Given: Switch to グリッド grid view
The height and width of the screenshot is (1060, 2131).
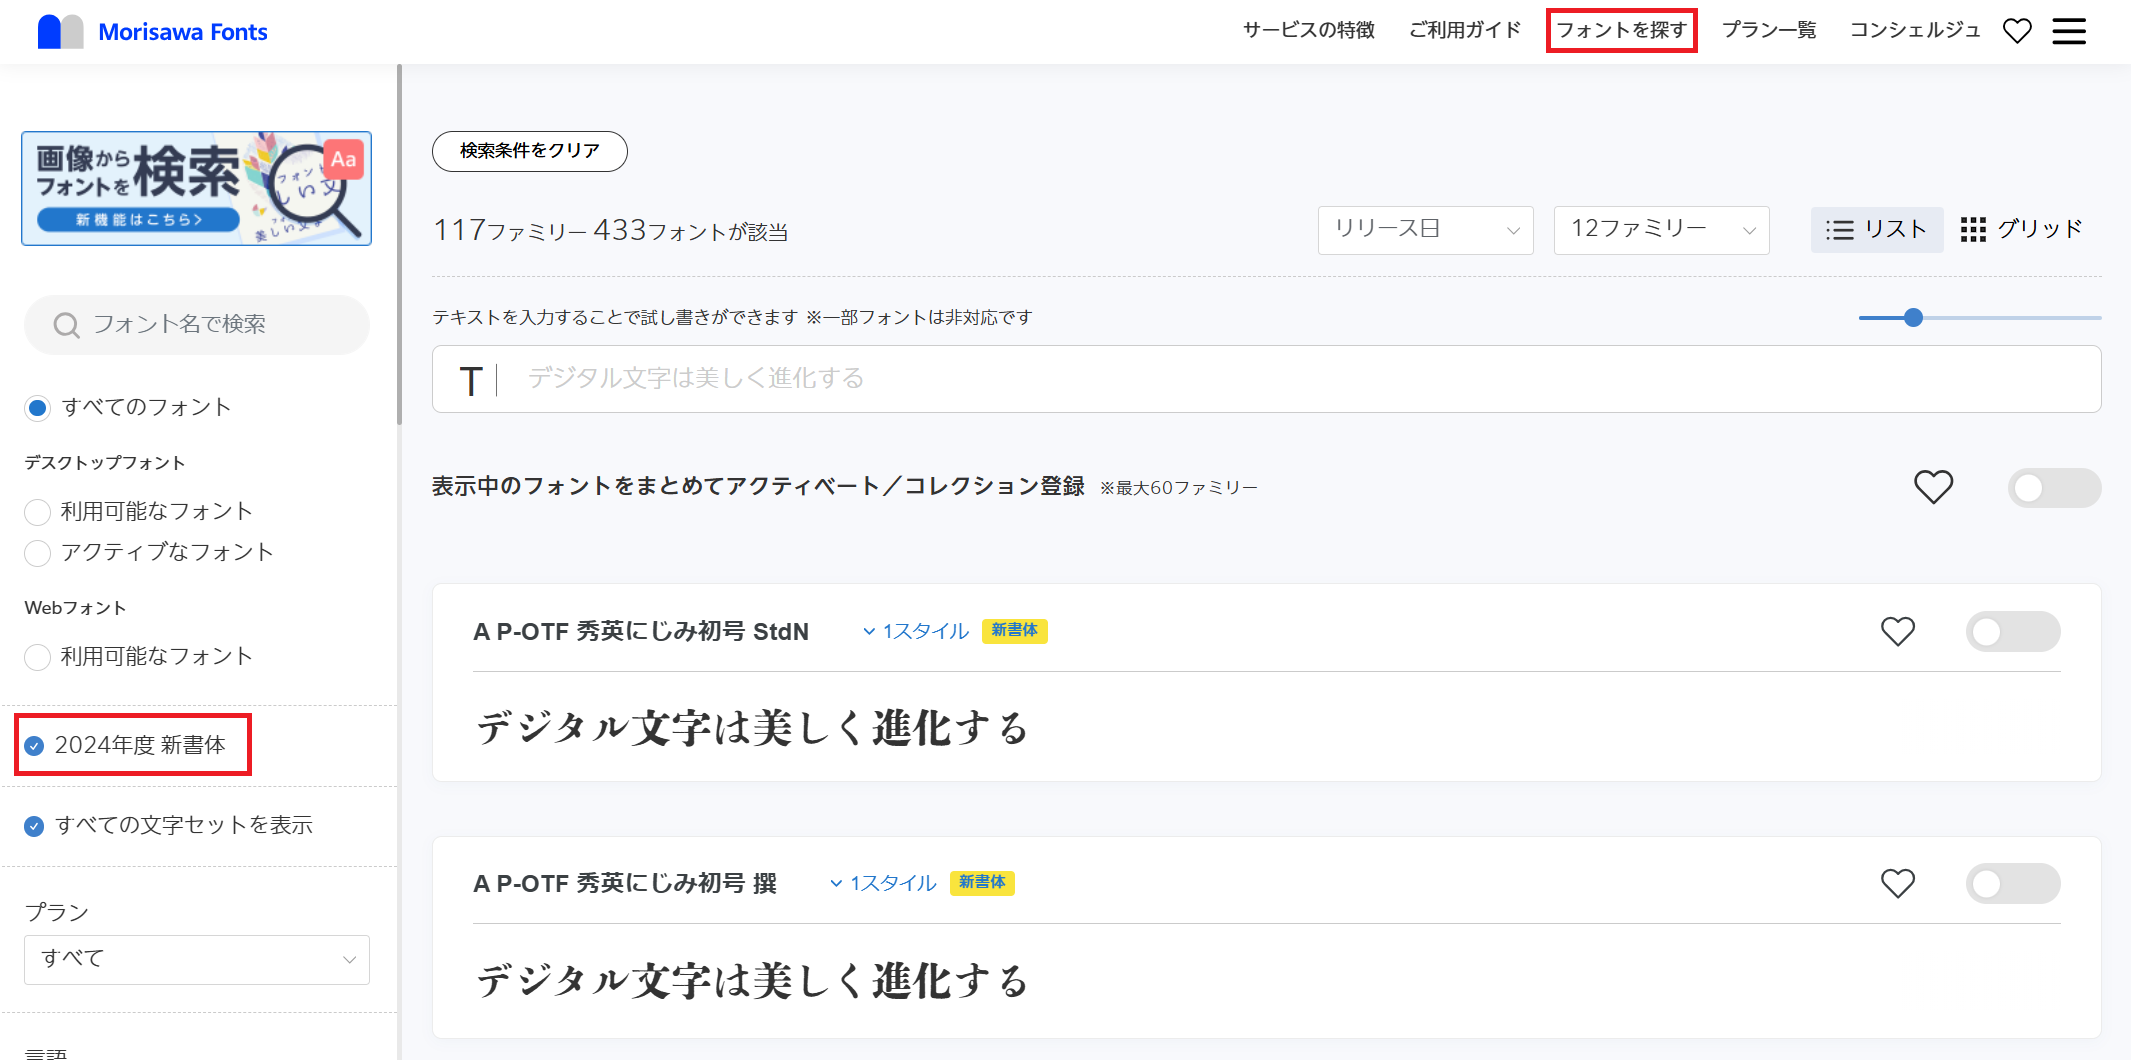Looking at the screenshot, I should [2021, 229].
